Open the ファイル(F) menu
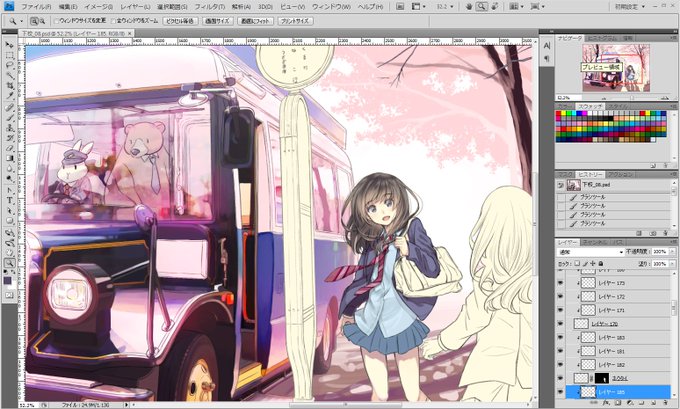 36,7
